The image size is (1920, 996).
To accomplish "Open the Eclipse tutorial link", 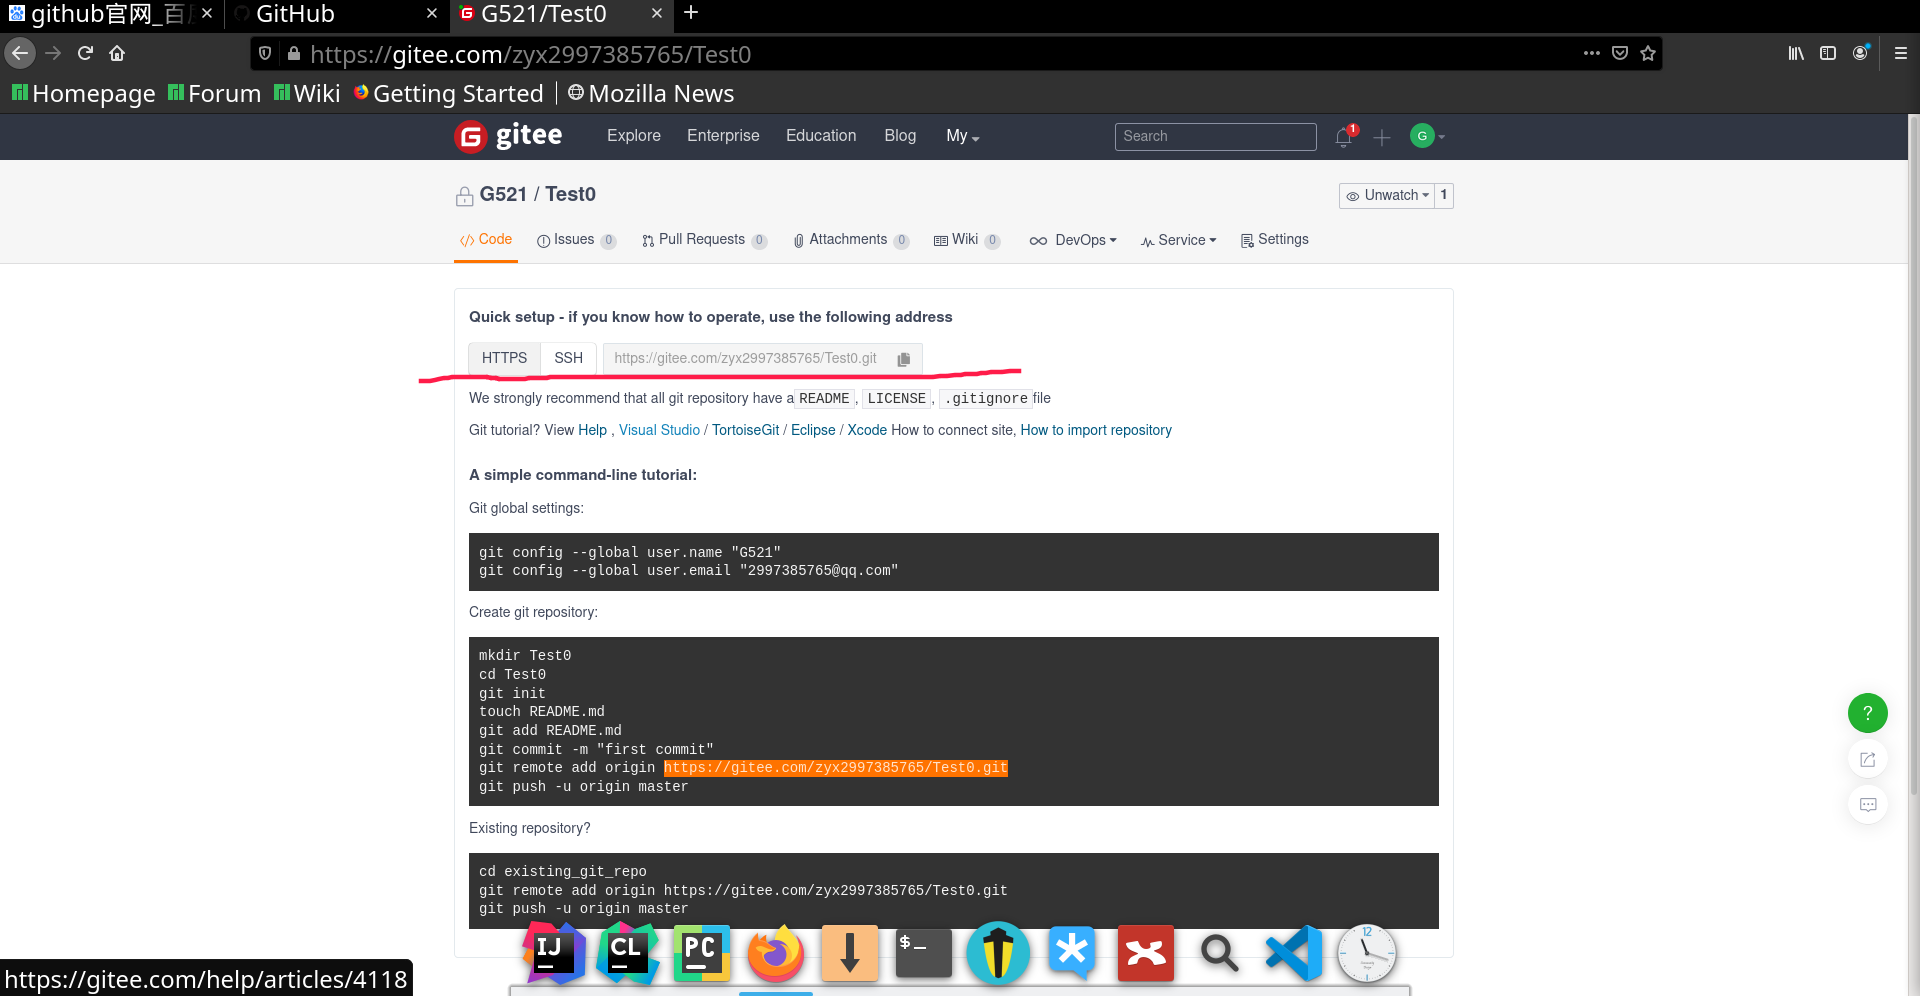I will point(813,430).
